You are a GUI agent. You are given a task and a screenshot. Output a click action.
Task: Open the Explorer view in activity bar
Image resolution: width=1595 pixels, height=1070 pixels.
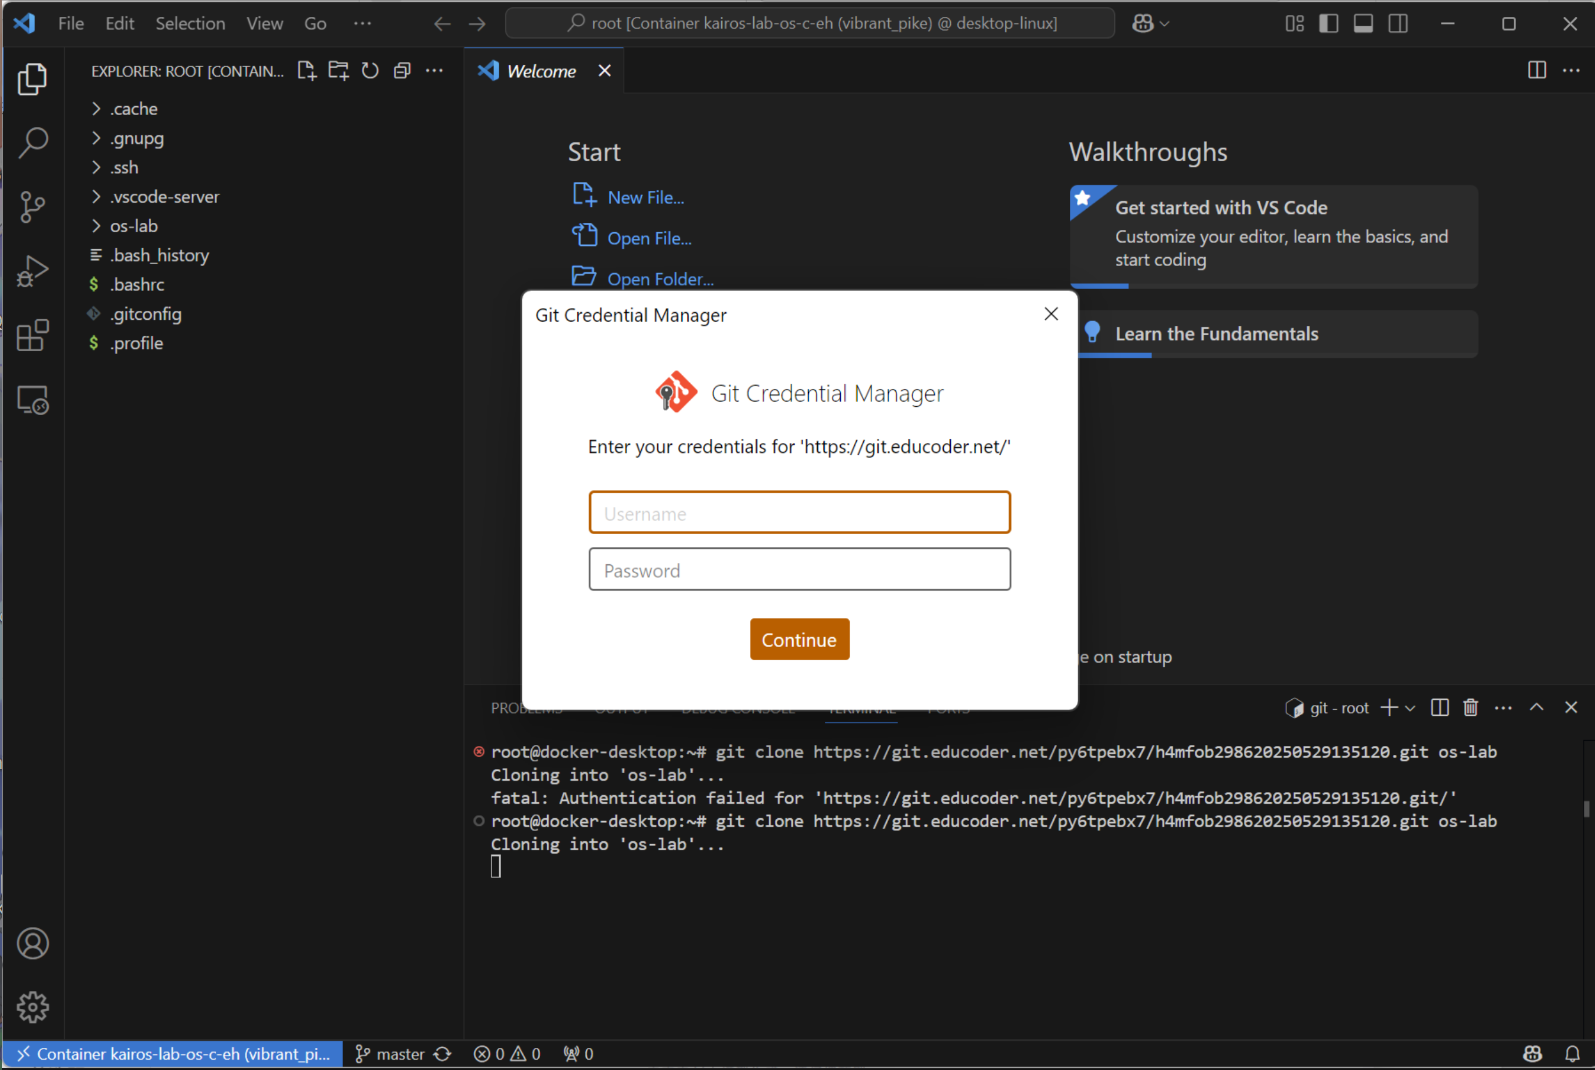click(32, 79)
